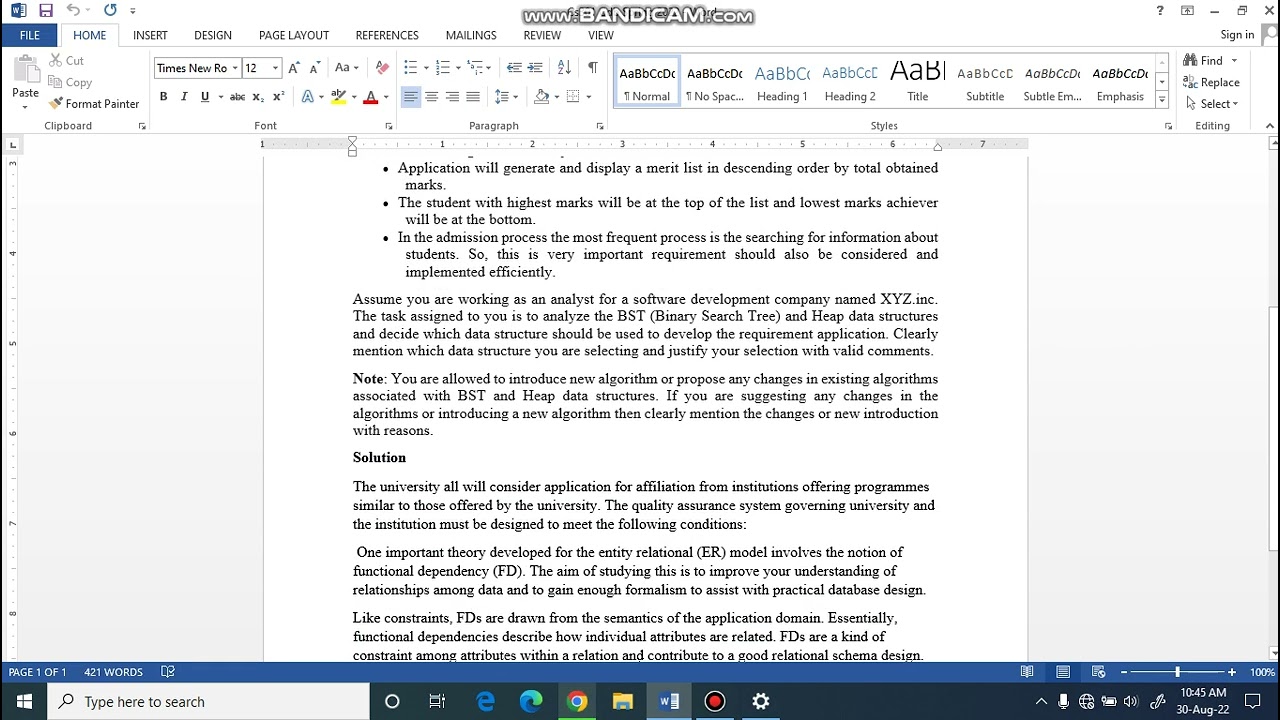Switch to the VIEW tab
The height and width of the screenshot is (720, 1280).
[601, 35]
